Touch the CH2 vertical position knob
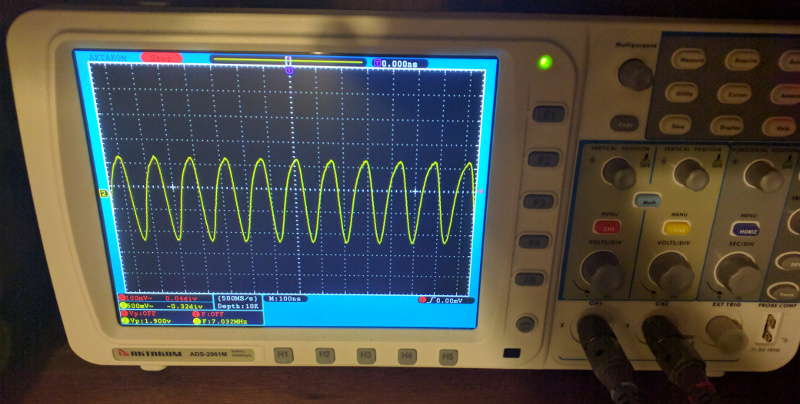 tap(691, 174)
